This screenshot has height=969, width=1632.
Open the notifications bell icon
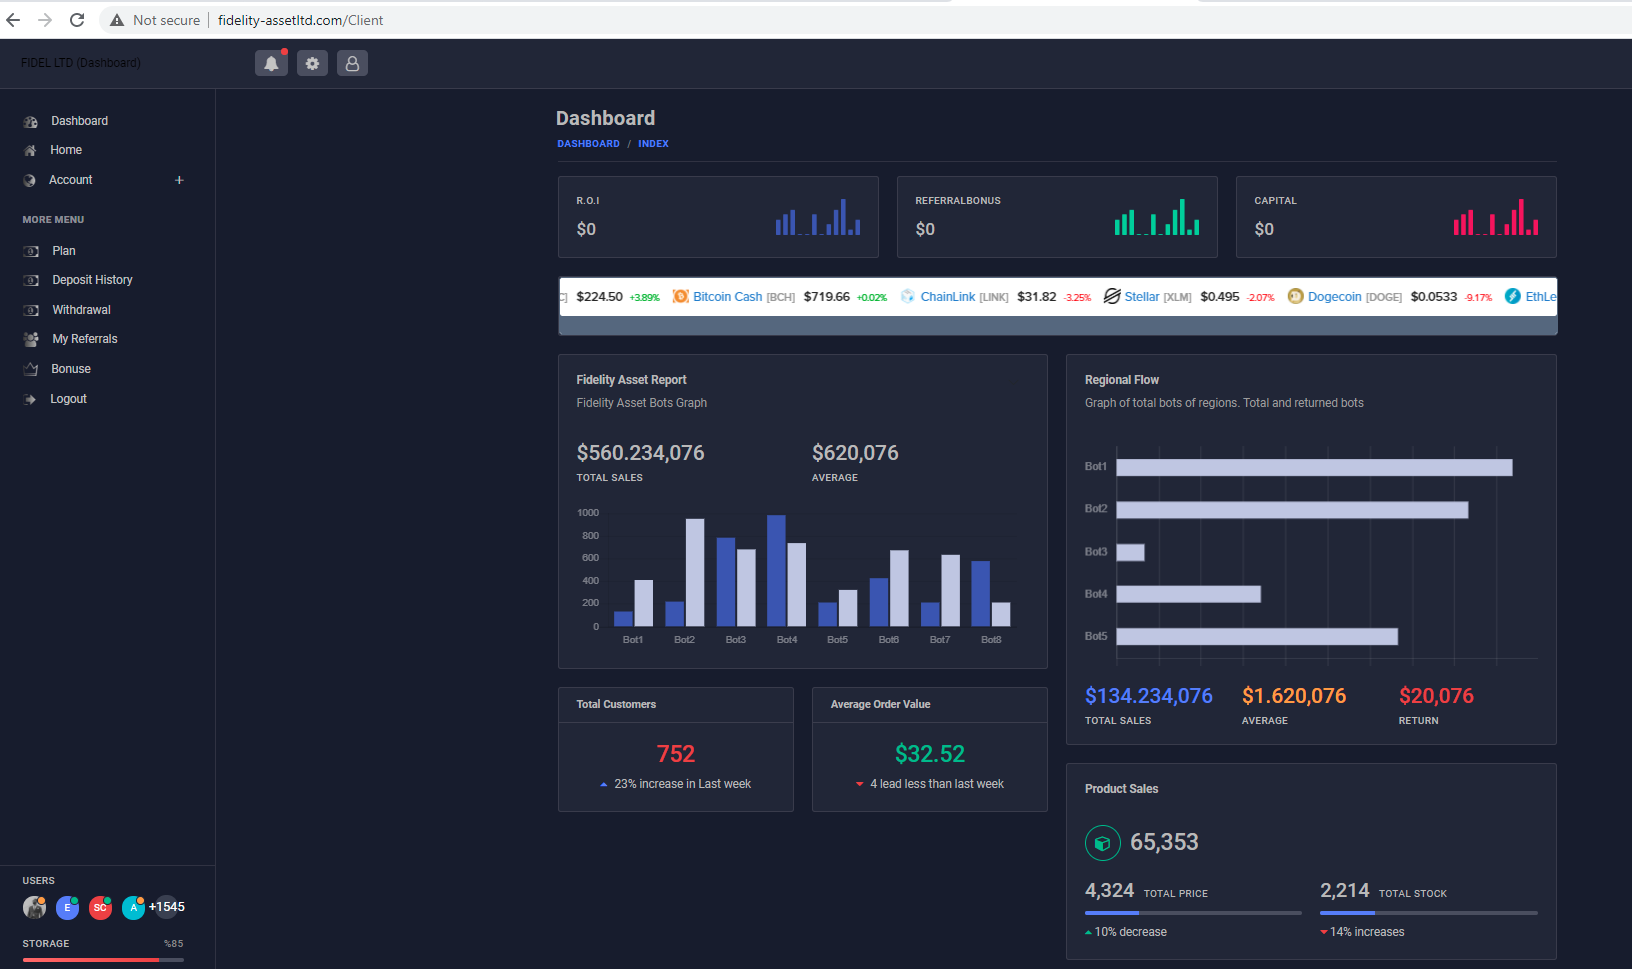tap(271, 63)
